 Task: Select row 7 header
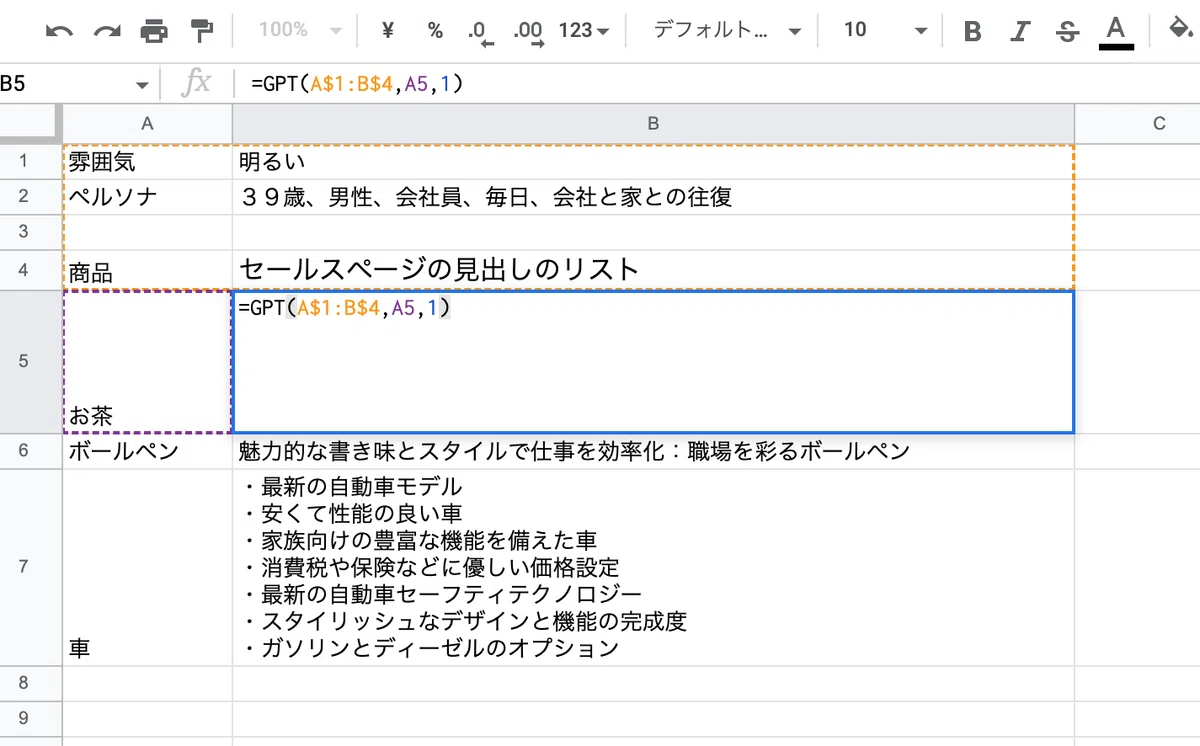click(x=30, y=567)
